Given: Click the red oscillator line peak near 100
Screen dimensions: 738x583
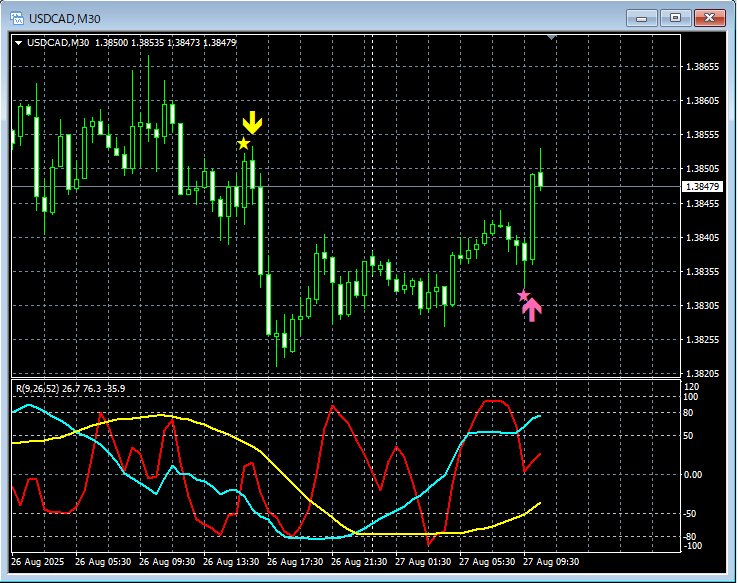Looking at the screenshot, I should pyautogui.click(x=494, y=401).
